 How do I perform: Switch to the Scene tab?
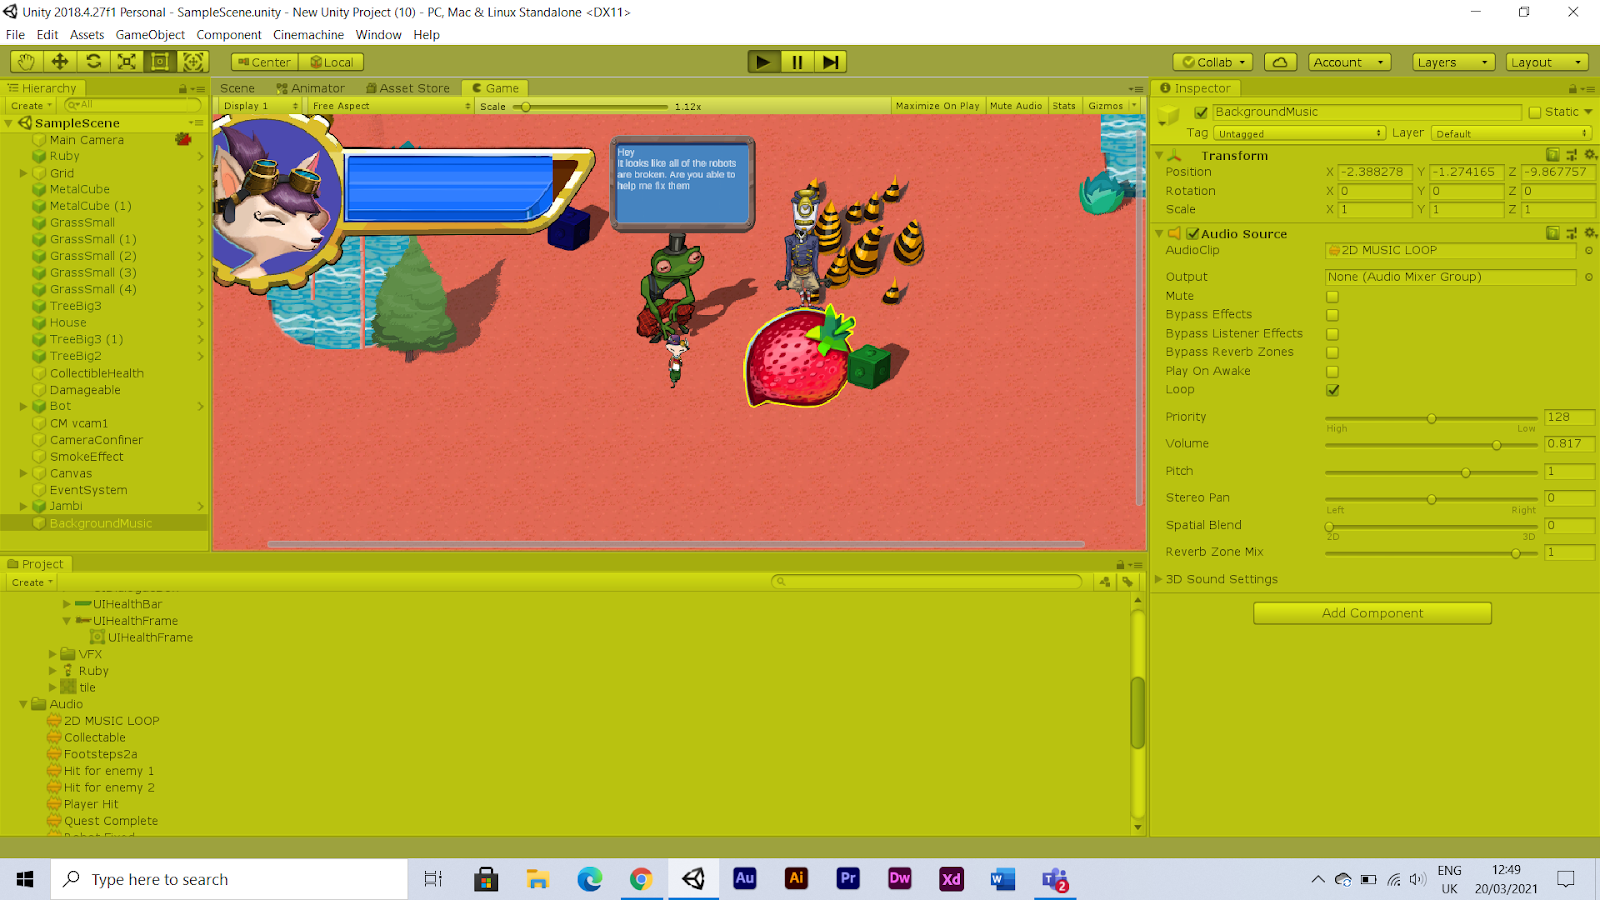pyautogui.click(x=238, y=88)
